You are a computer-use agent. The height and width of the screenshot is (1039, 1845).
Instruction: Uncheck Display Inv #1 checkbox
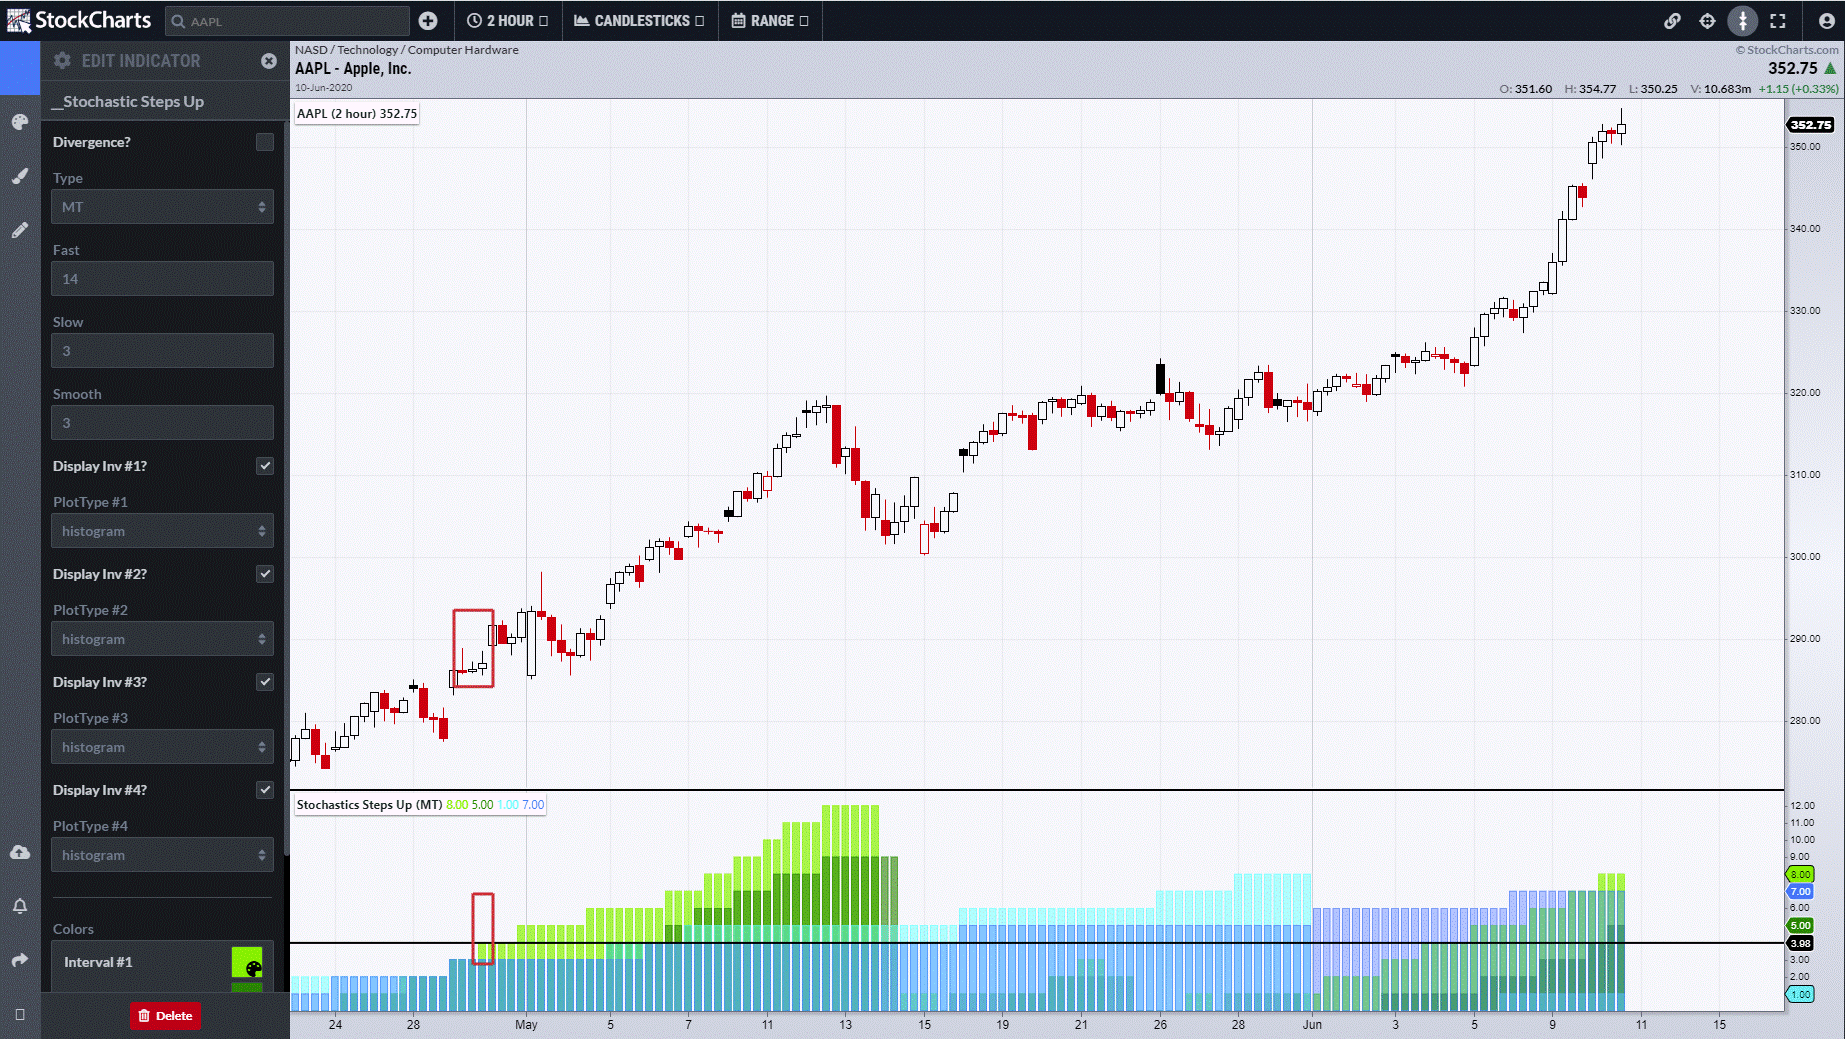pos(264,466)
